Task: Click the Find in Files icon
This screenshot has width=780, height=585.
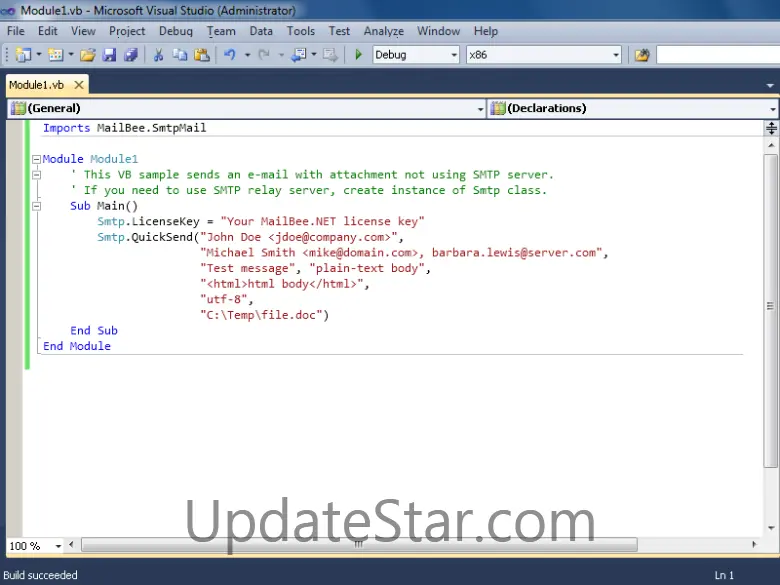Action: (x=642, y=55)
